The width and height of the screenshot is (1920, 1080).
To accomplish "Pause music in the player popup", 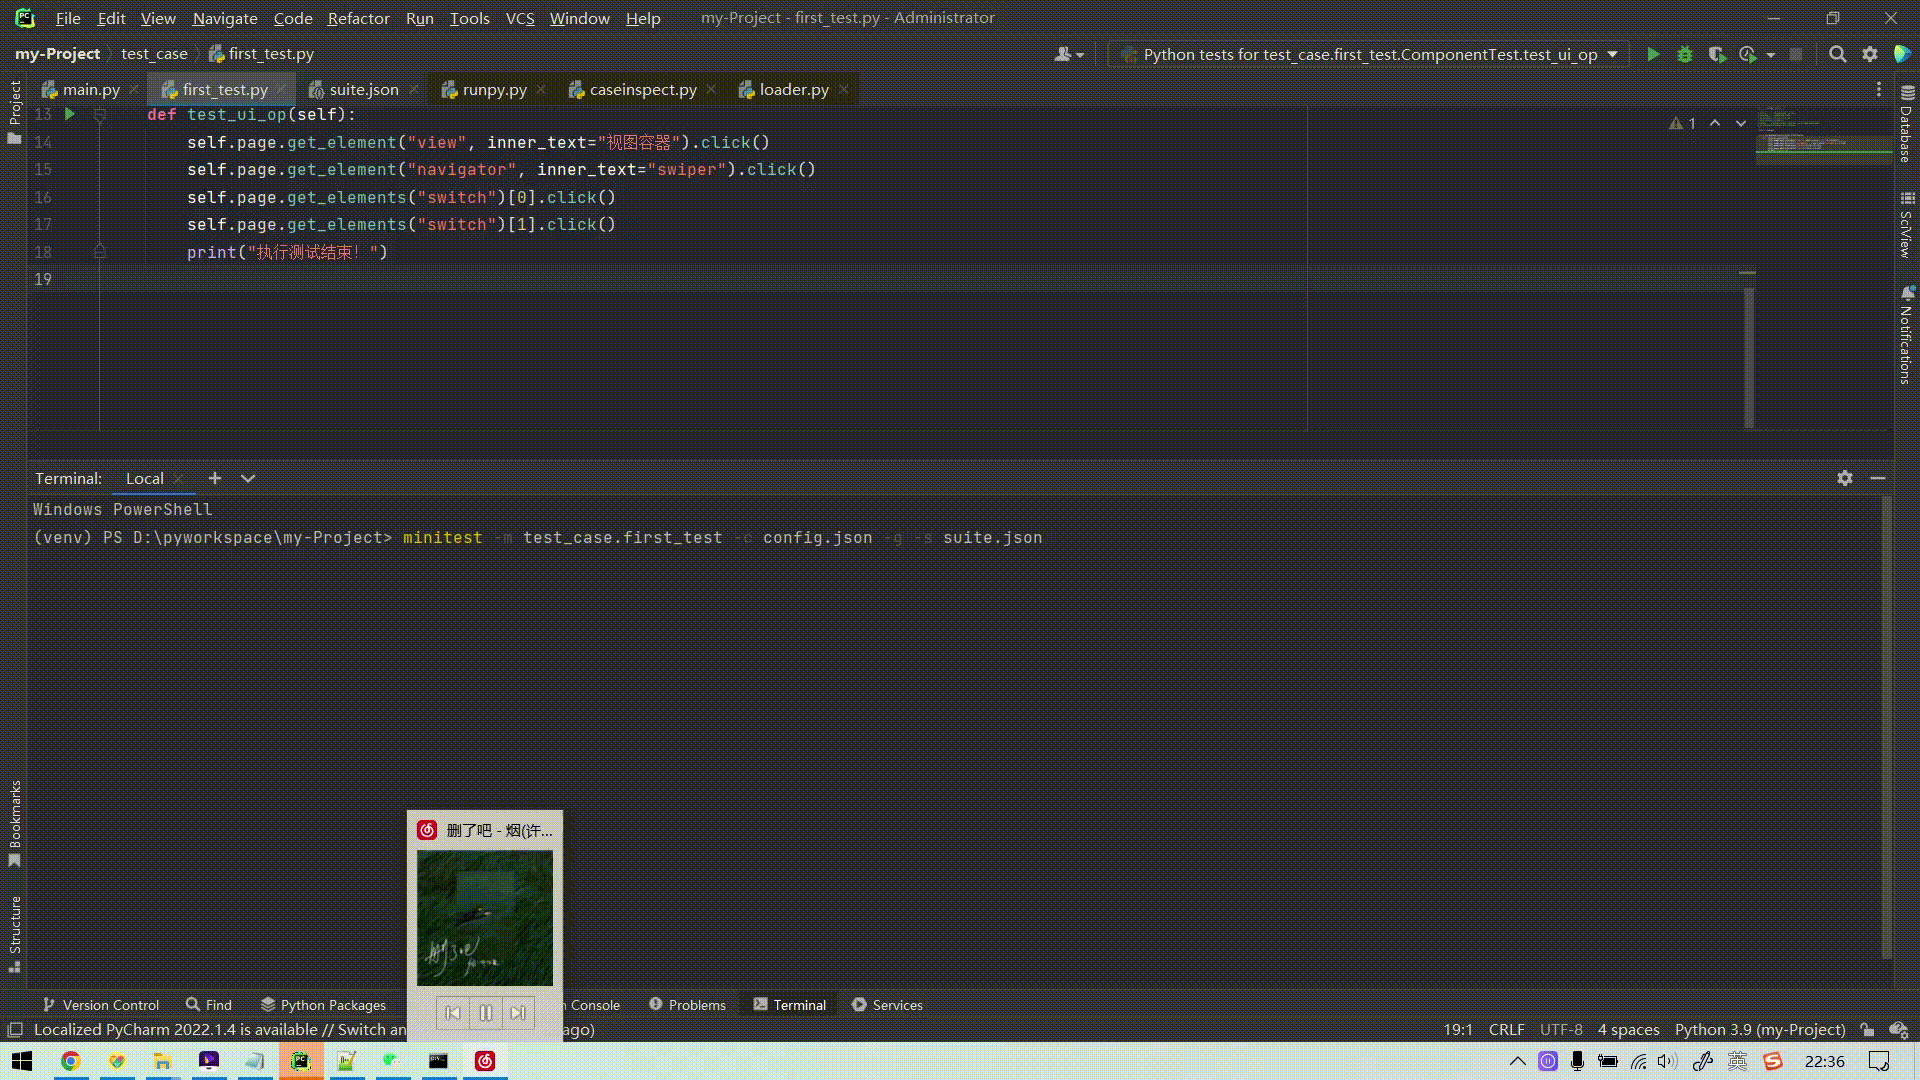I will click(485, 1013).
